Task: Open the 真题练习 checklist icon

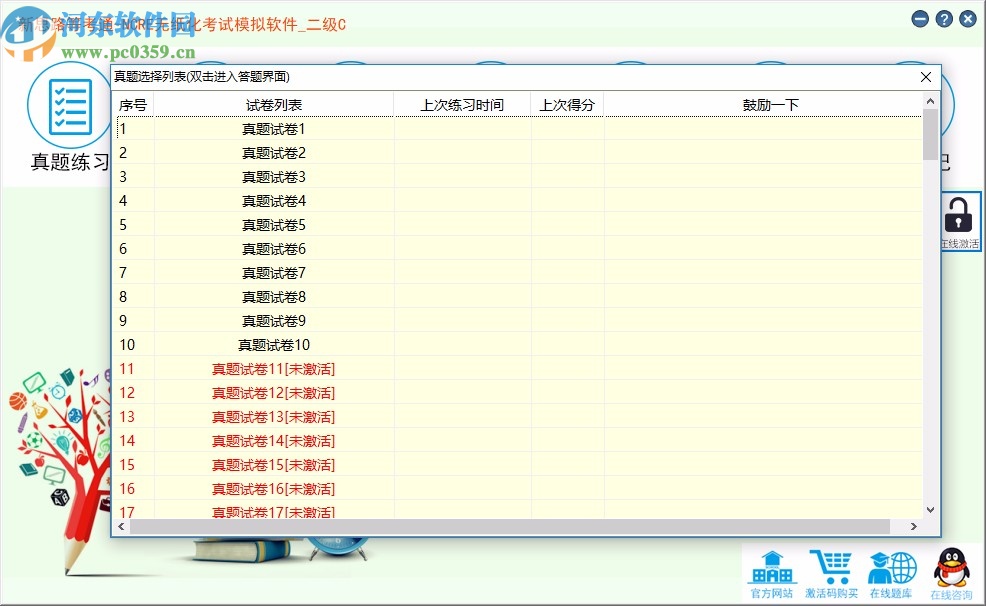Action: 69,106
